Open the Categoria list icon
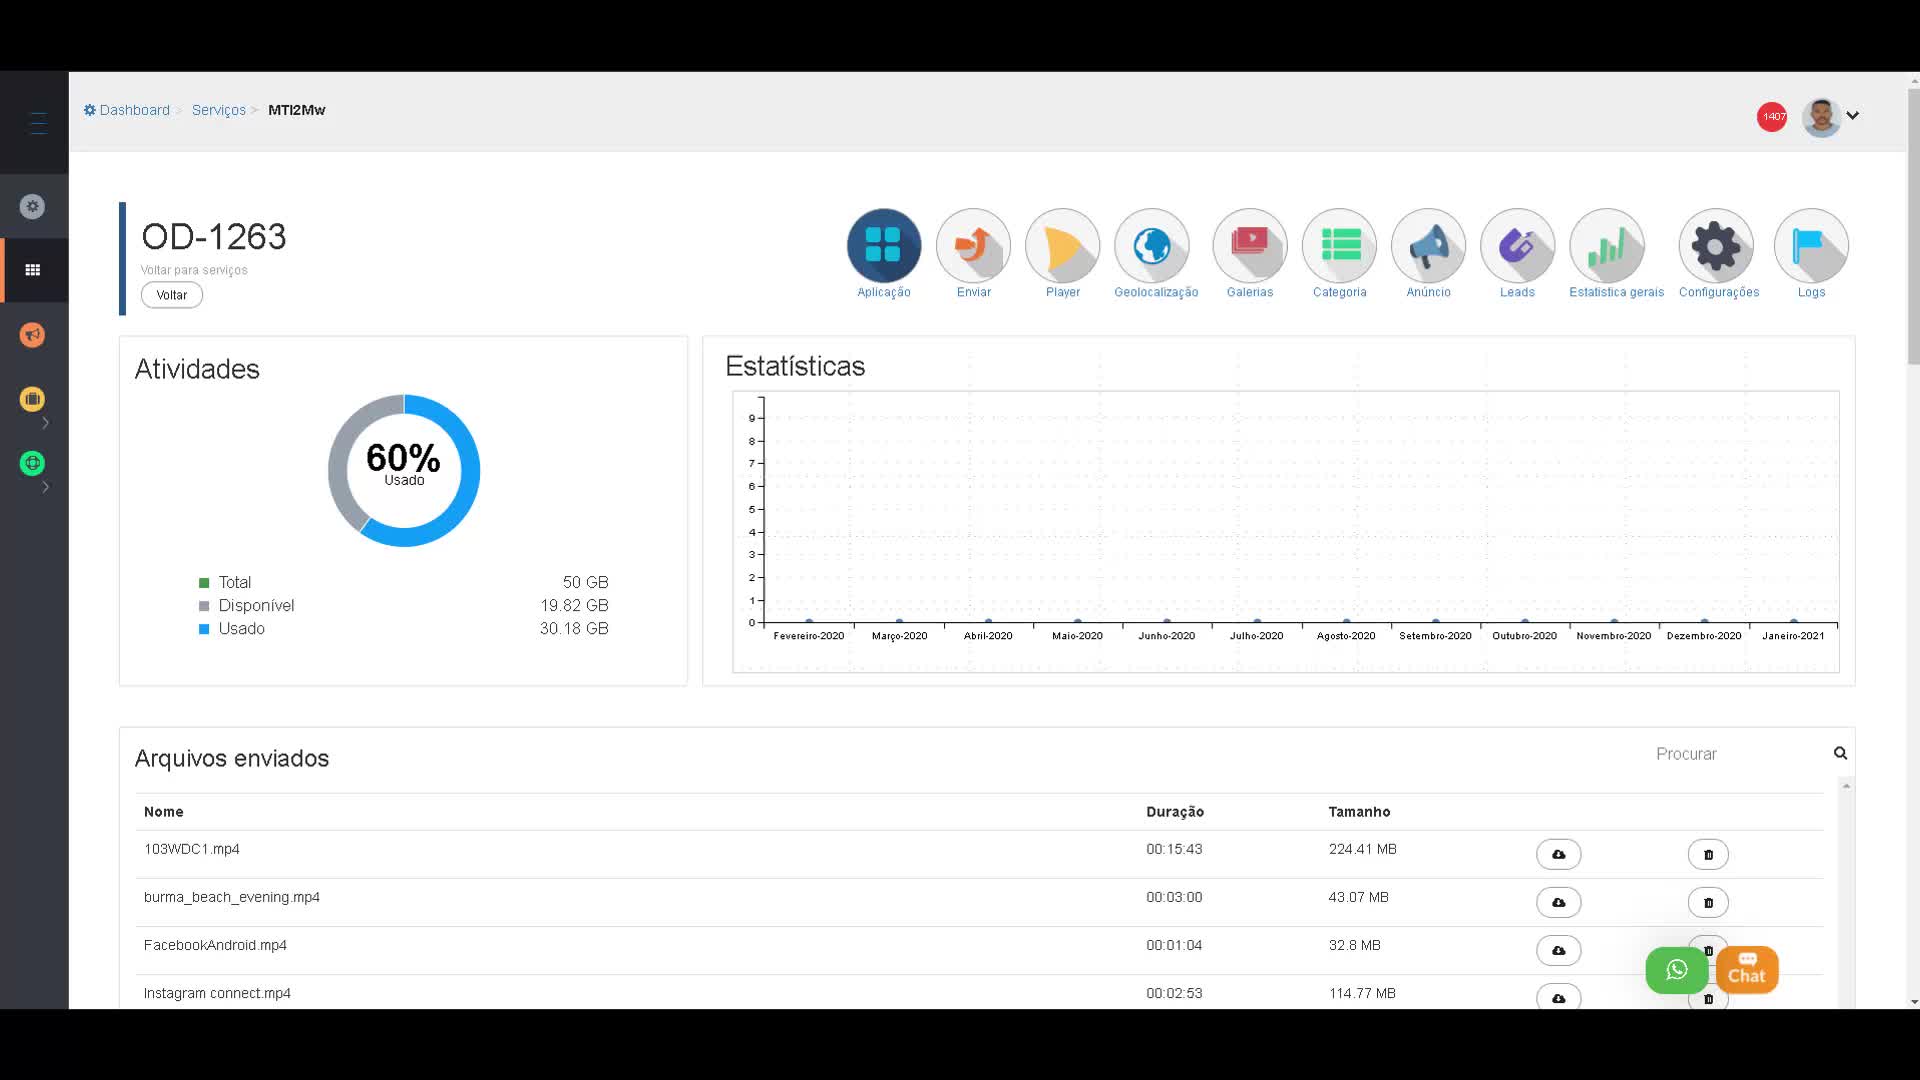1920x1080 pixels. [1340, 245]
